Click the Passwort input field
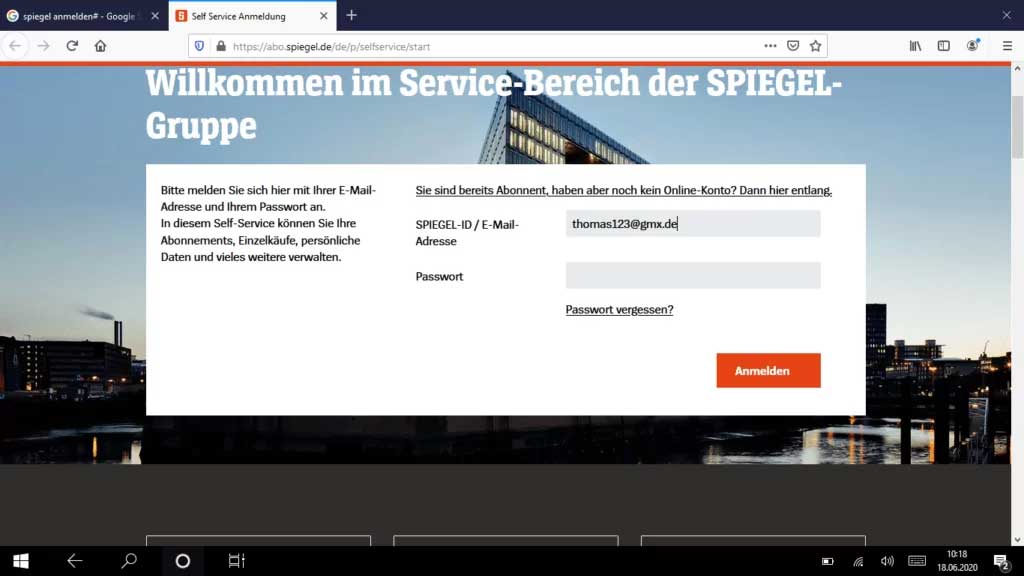Viewport: 1024px width, 576px height. (692, 276)
